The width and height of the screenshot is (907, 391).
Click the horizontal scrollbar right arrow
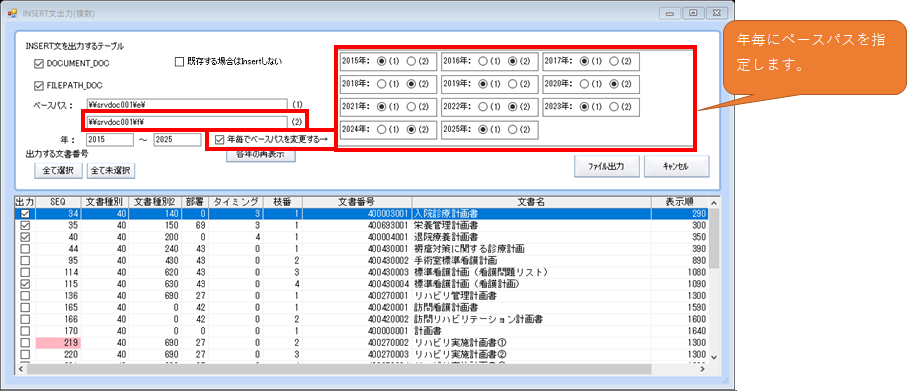tap(703, 368)
